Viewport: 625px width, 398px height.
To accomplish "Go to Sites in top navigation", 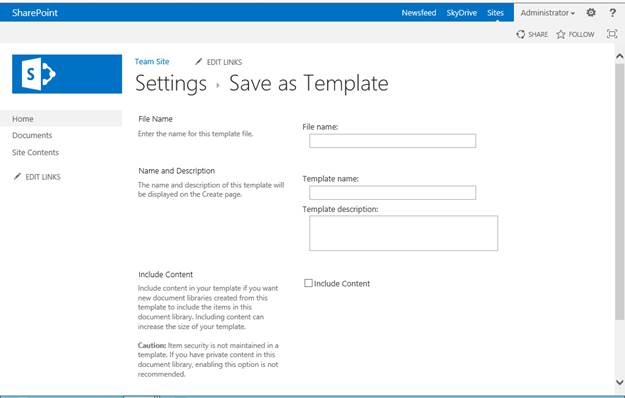I will coord(495,13).
